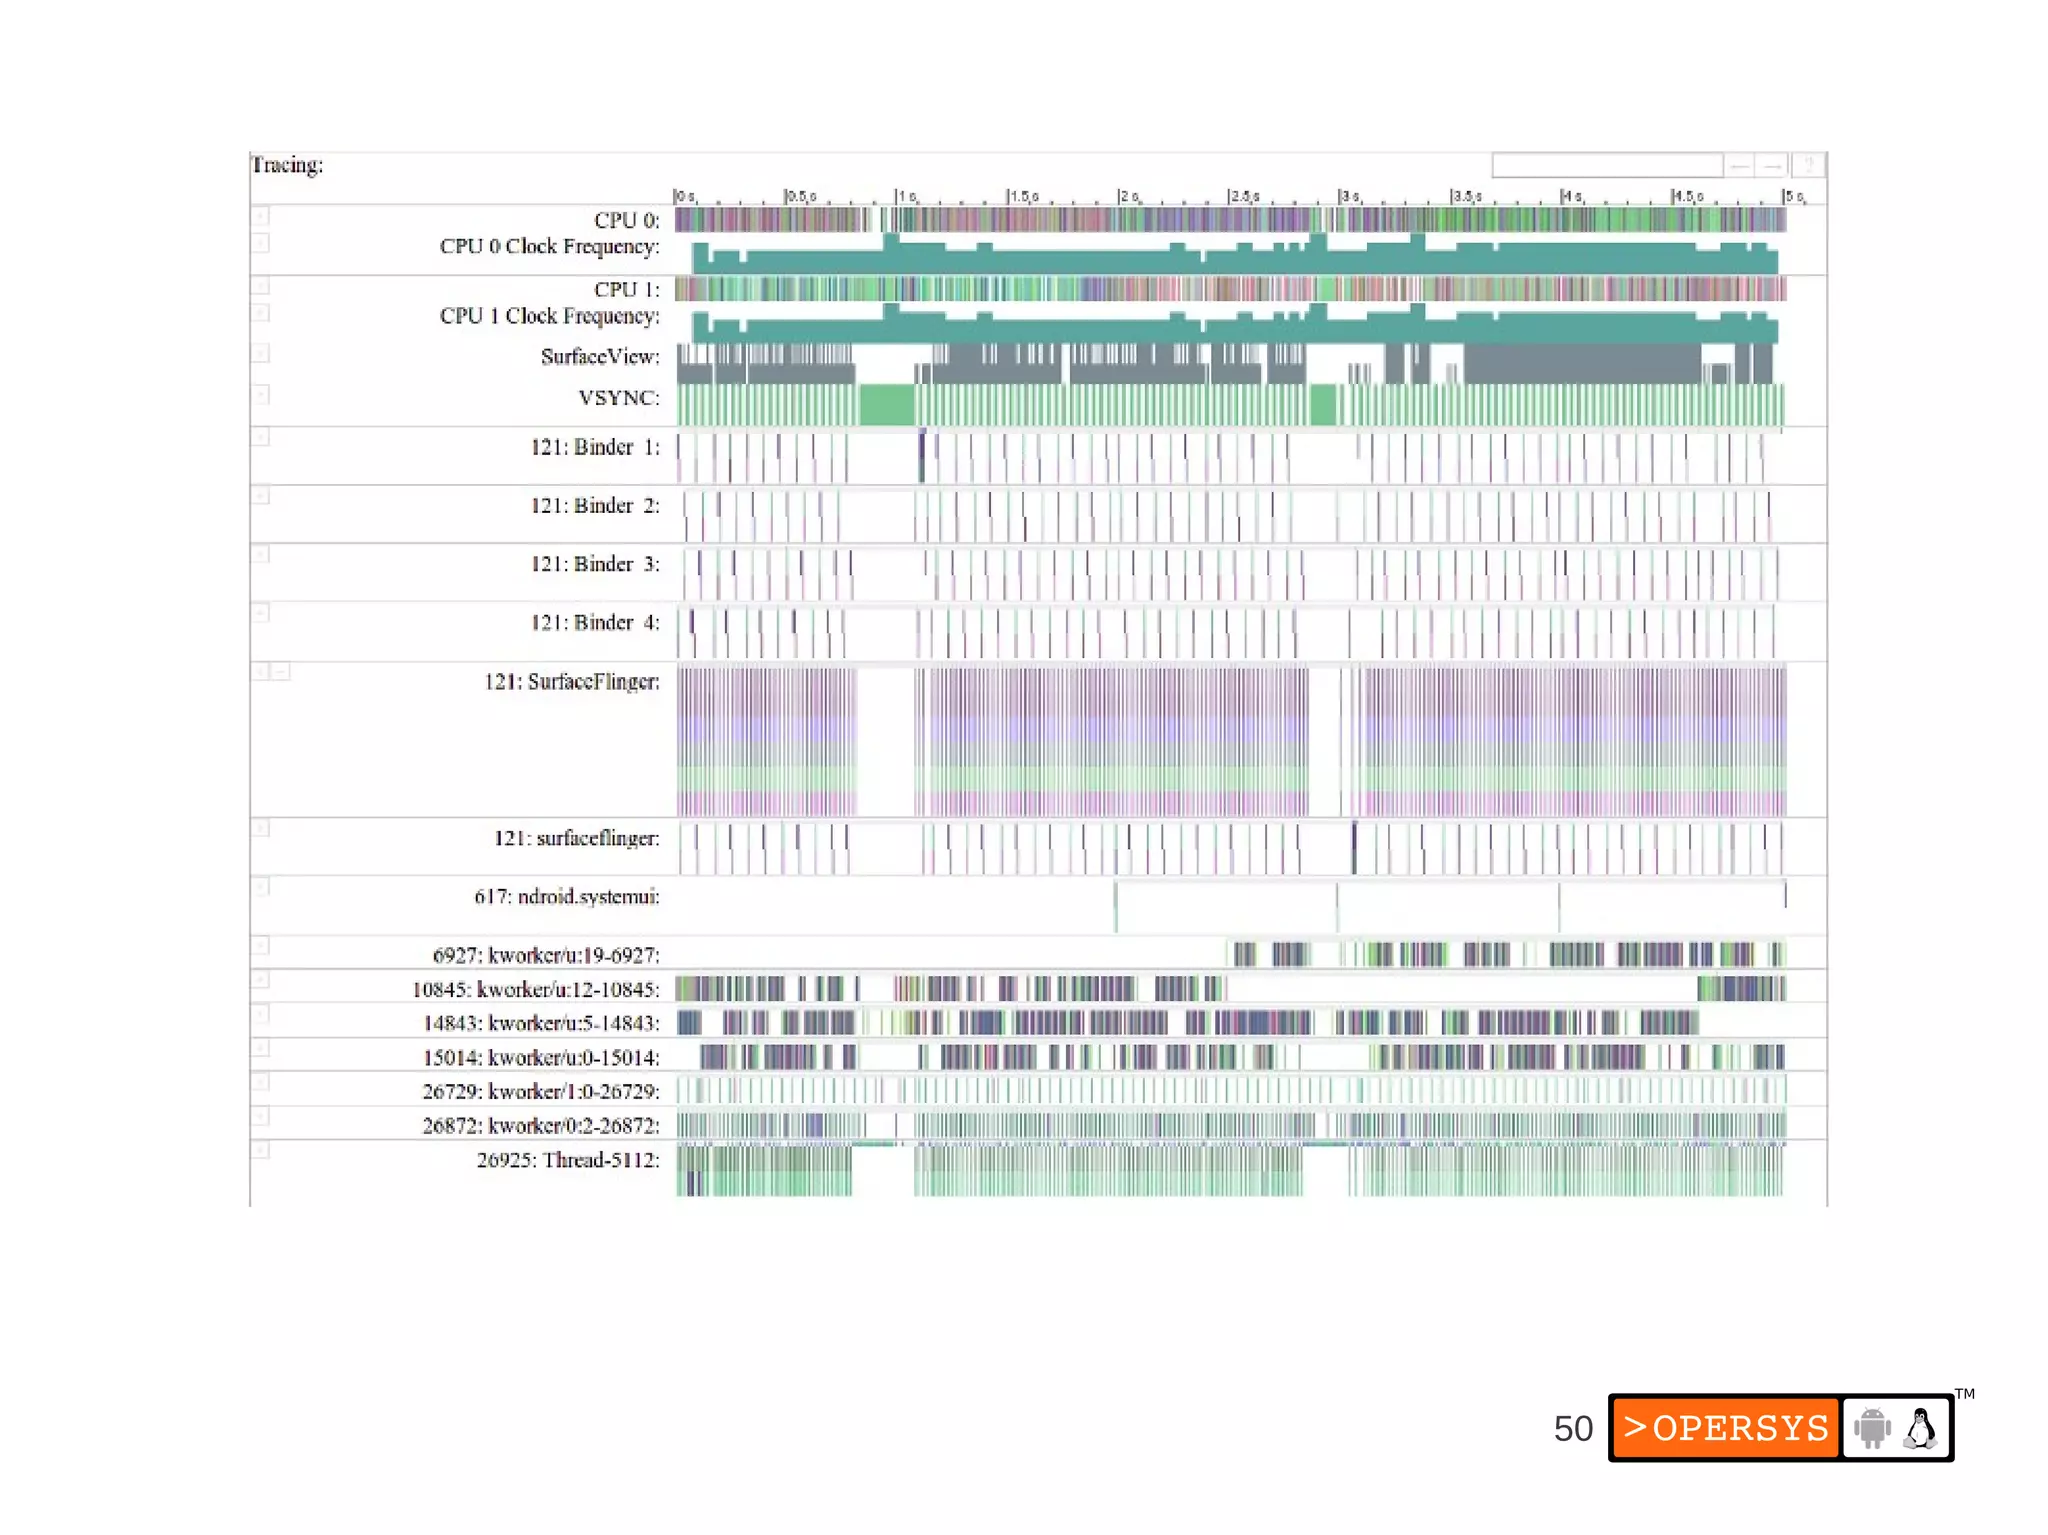
Task: Click the wide green VSYNC block near 1 s
Action: click(887, 405)
